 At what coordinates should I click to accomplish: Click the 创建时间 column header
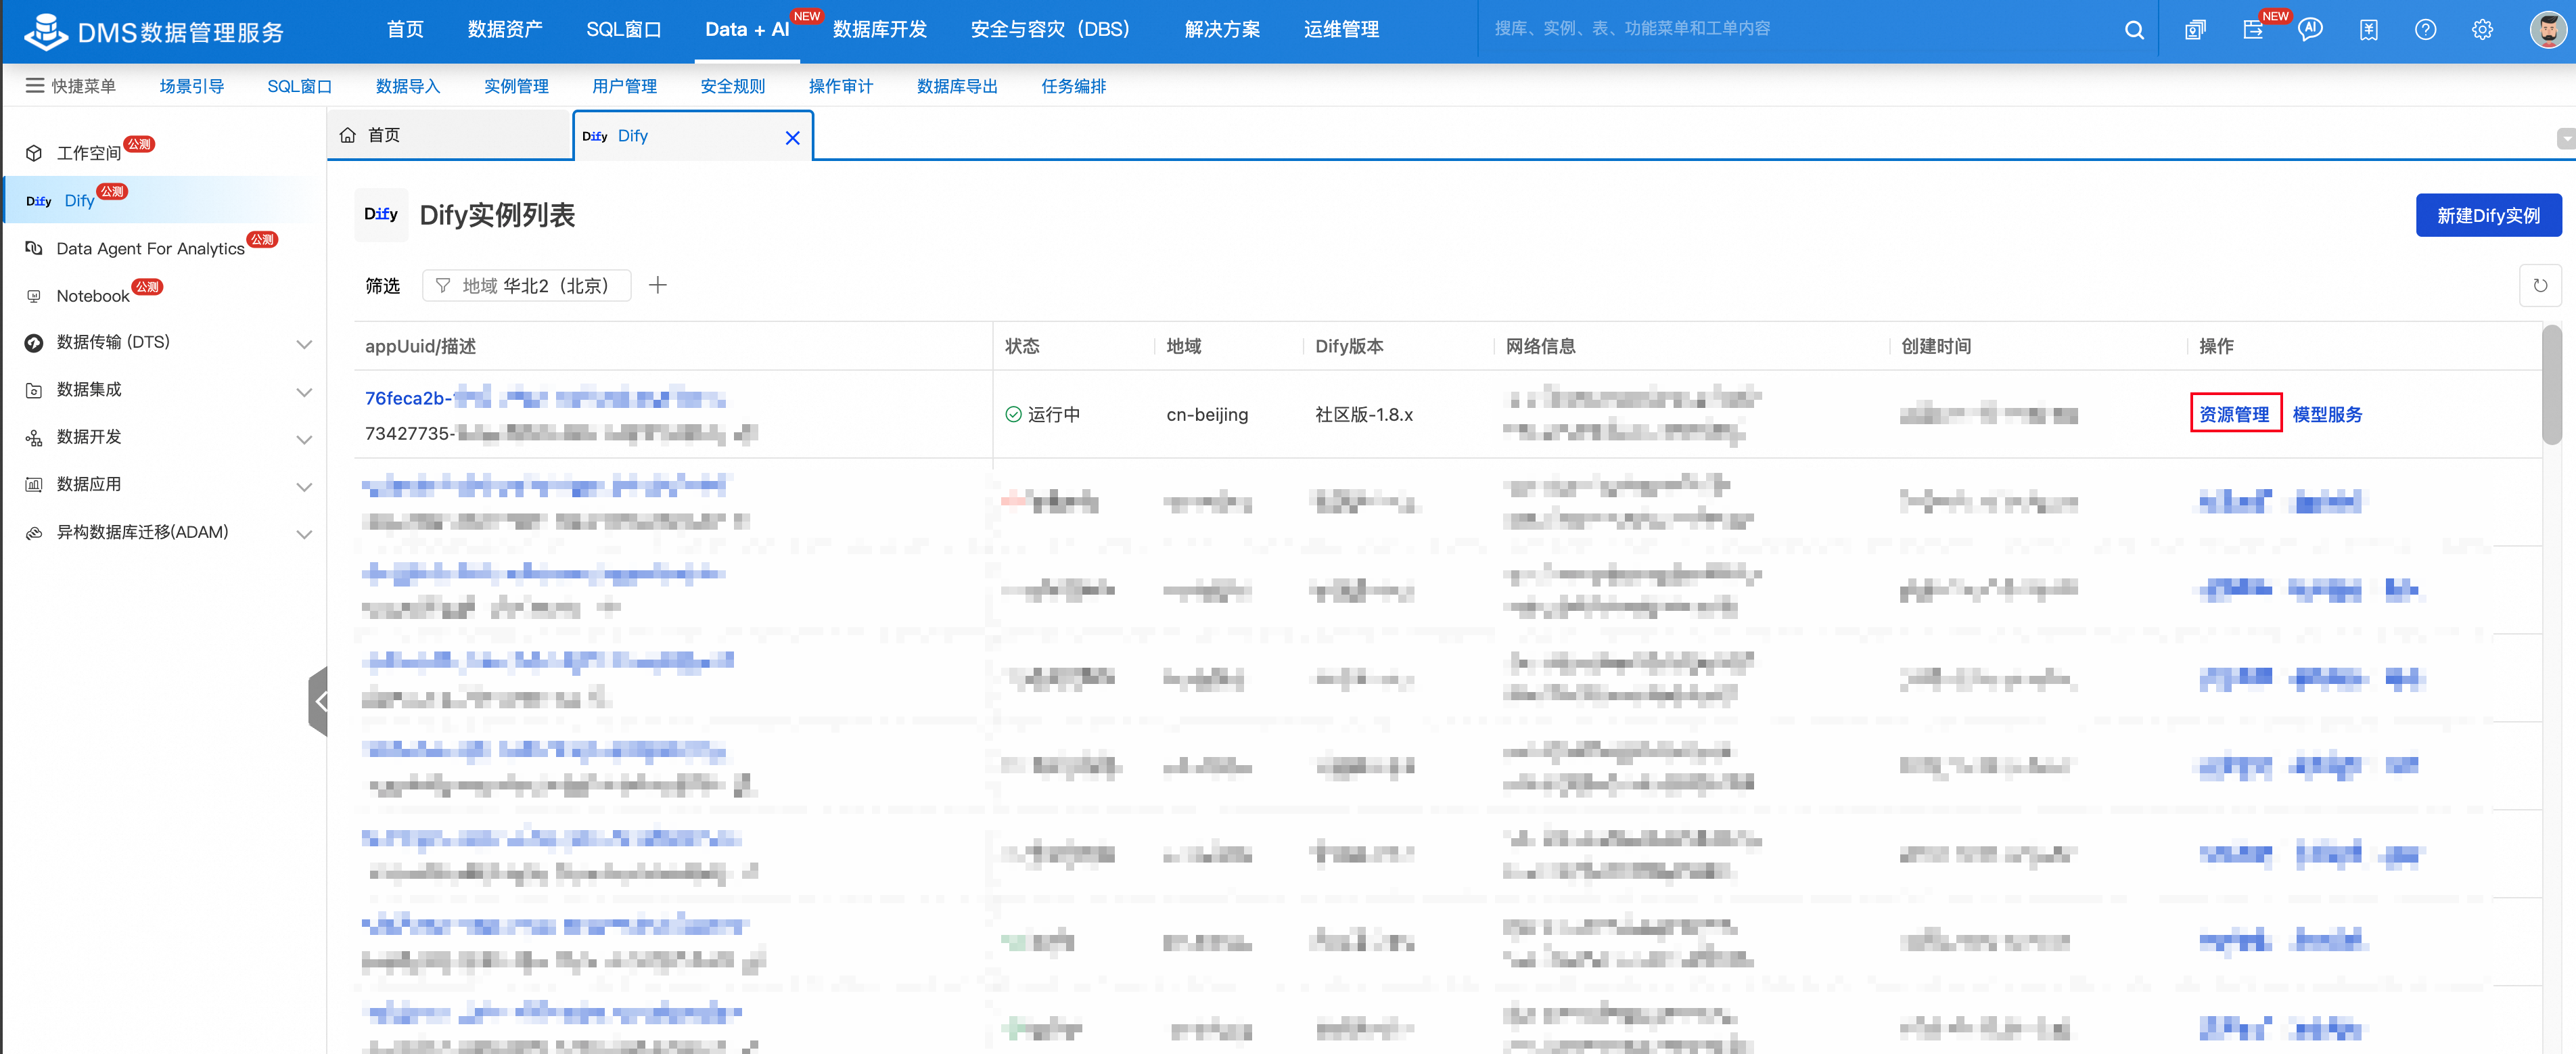[x=1936, y=346]
